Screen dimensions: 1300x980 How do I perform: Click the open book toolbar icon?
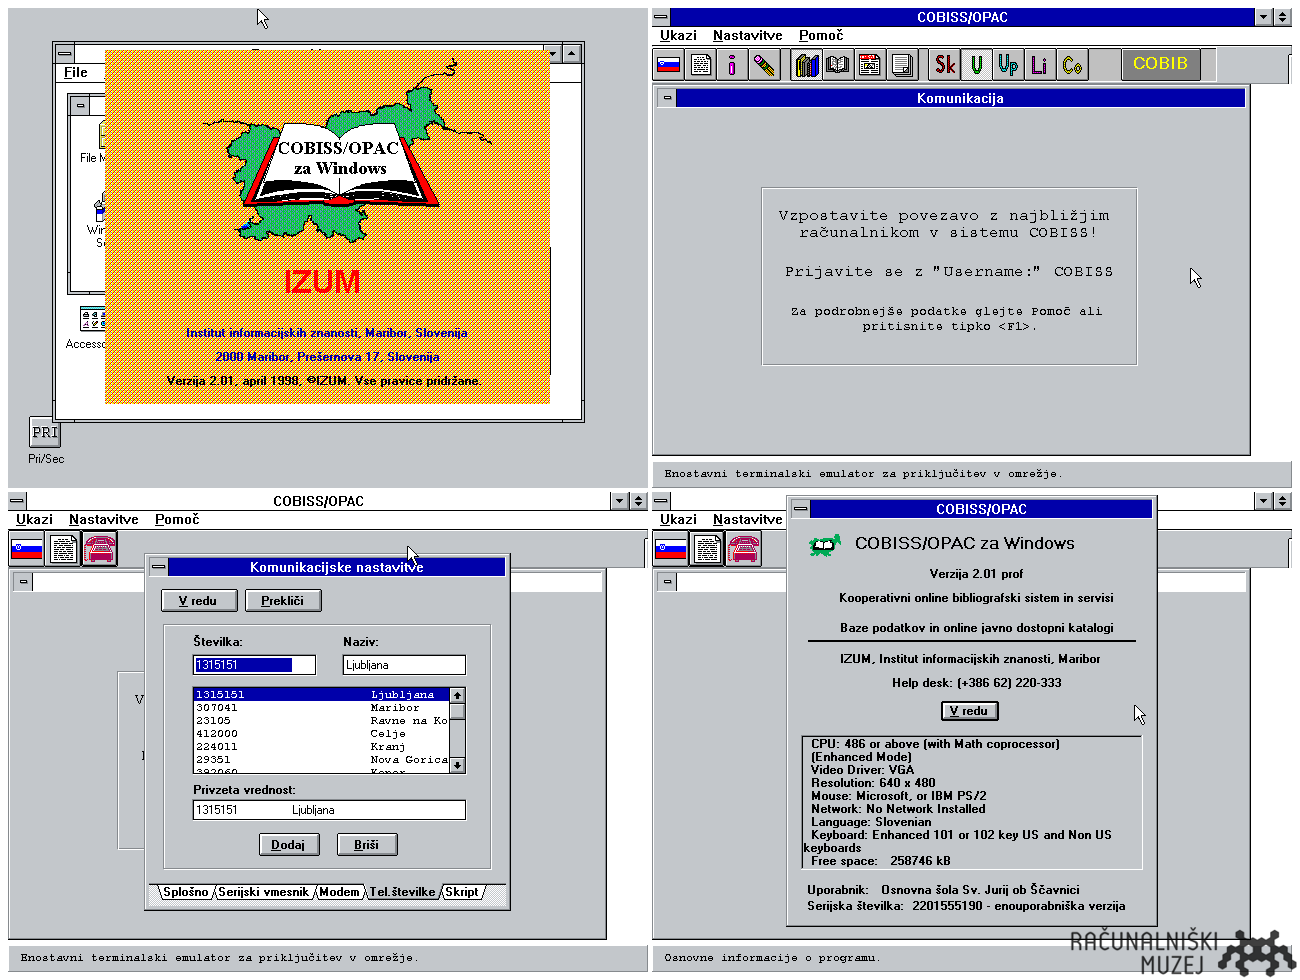click(x=838, y=65)
